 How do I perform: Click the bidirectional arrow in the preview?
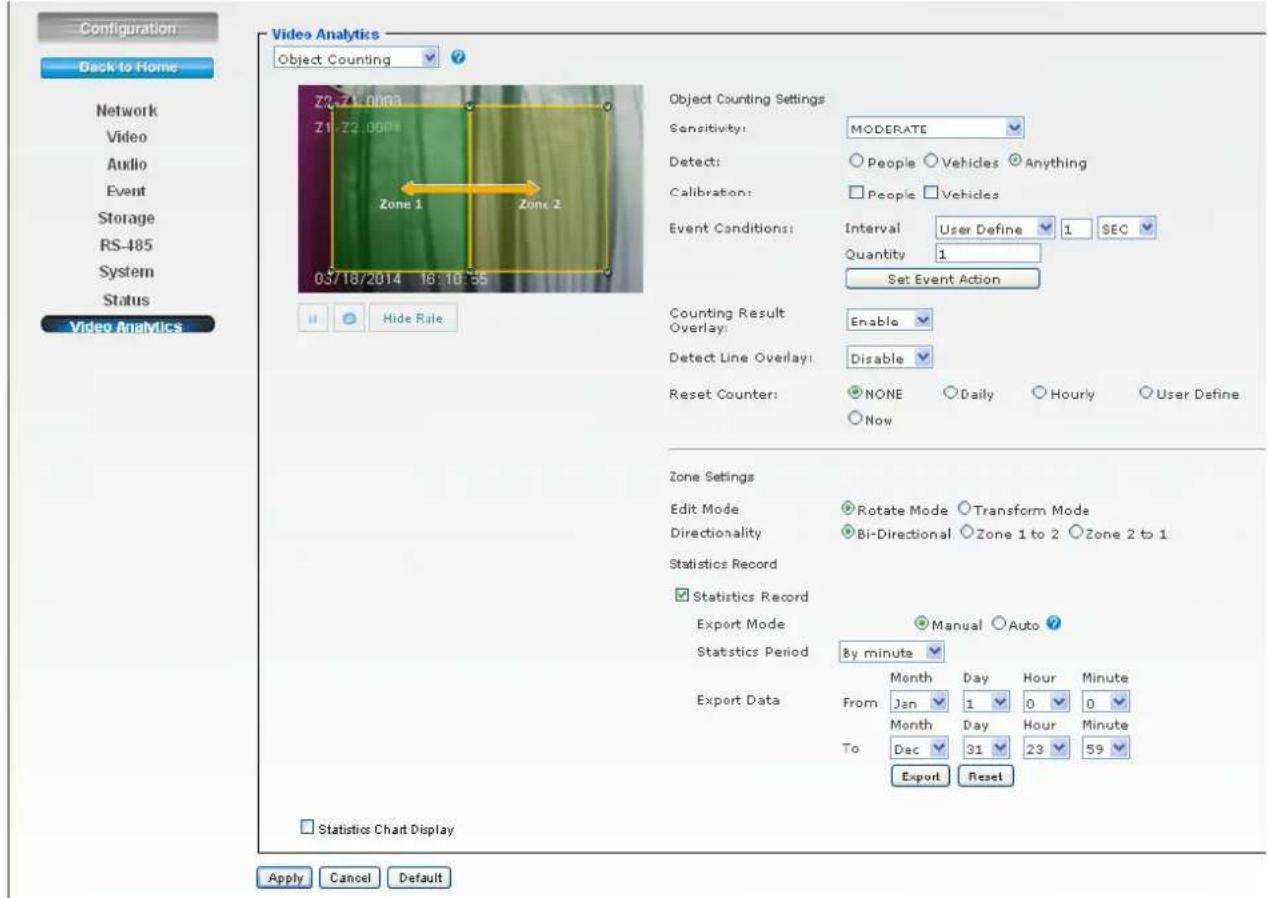click(x=470, y=188)
